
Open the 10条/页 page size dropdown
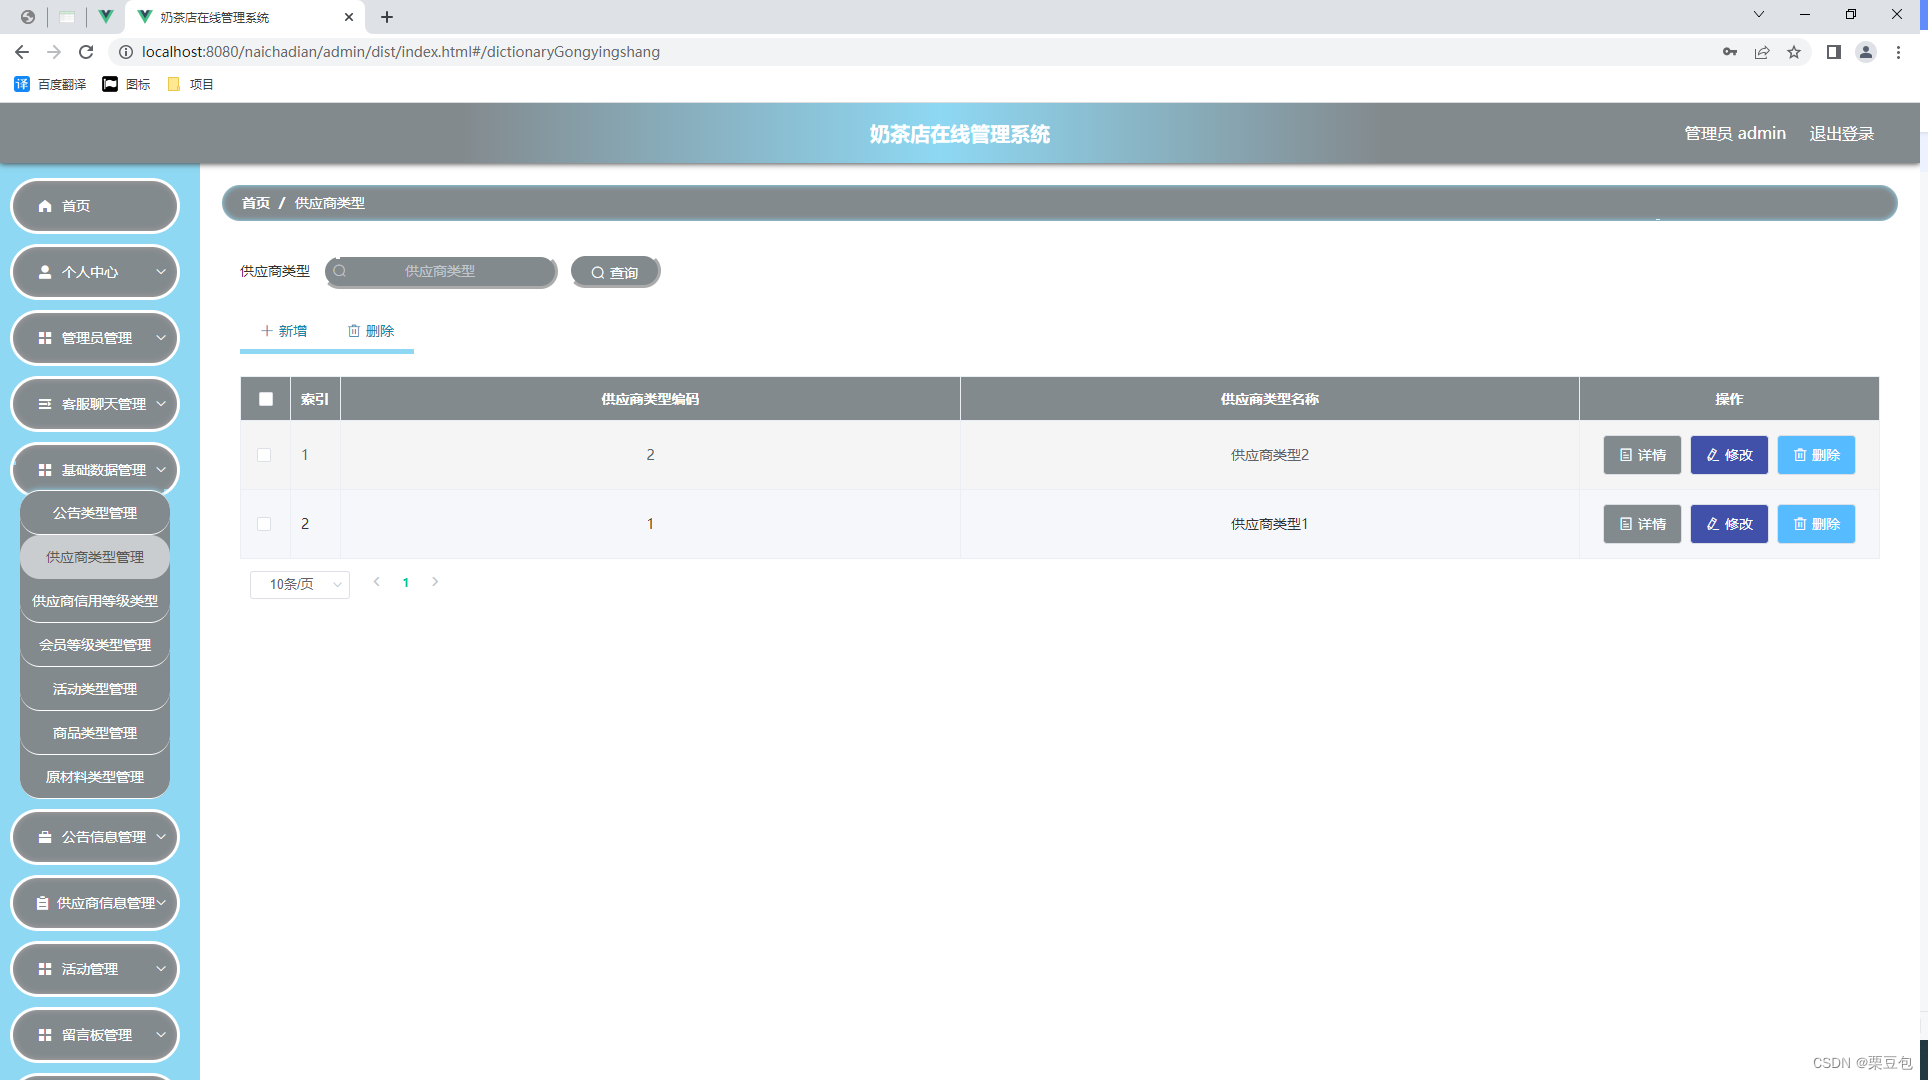click(299, 584)
